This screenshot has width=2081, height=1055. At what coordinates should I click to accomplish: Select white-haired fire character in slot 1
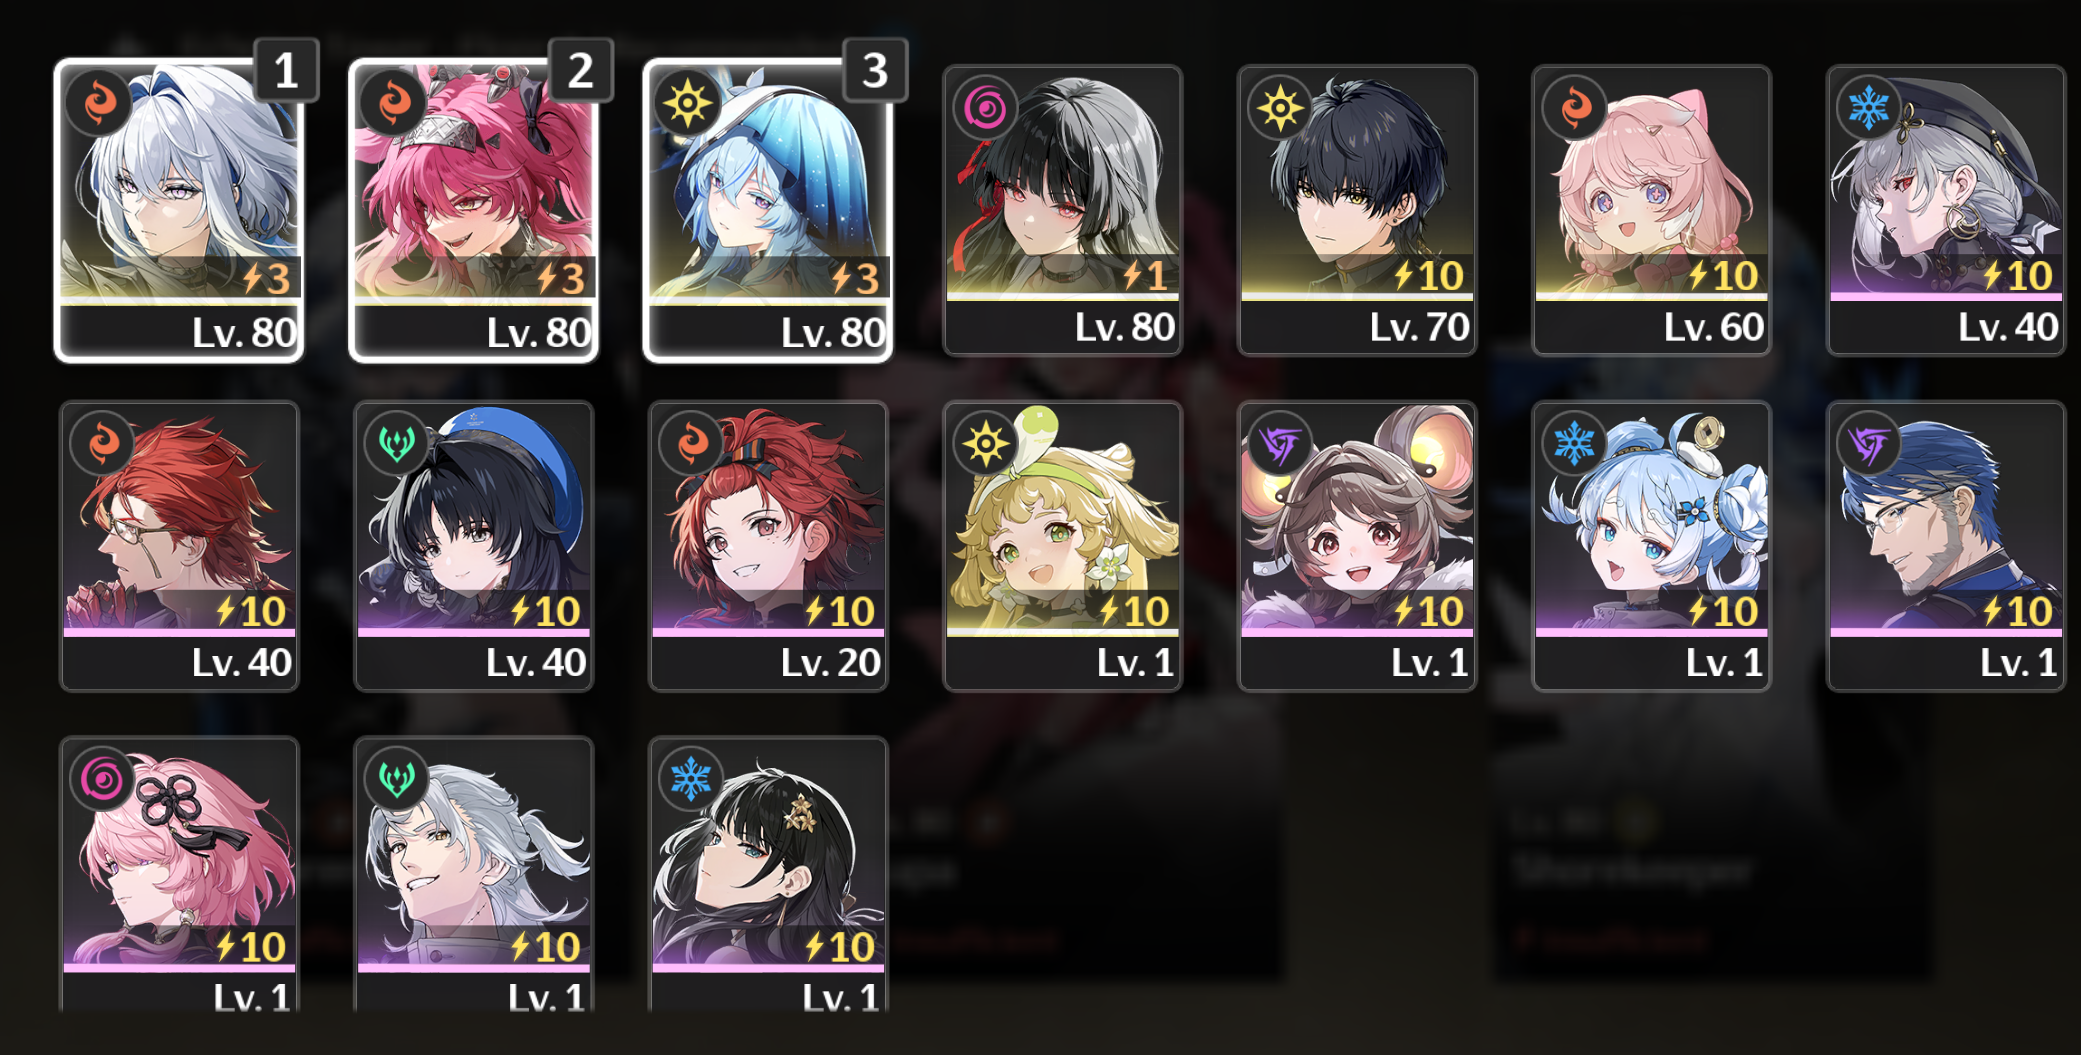click(x=179, y=210)
